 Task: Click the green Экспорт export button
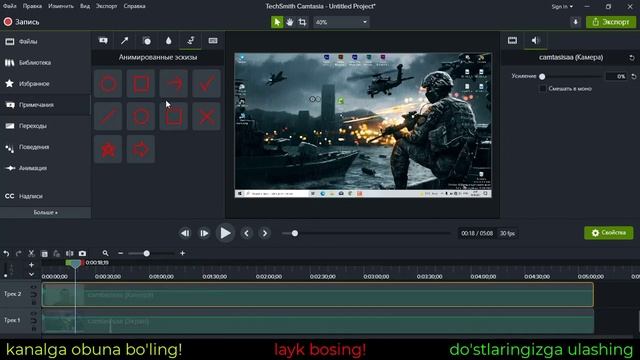click(x=611, y=22)
